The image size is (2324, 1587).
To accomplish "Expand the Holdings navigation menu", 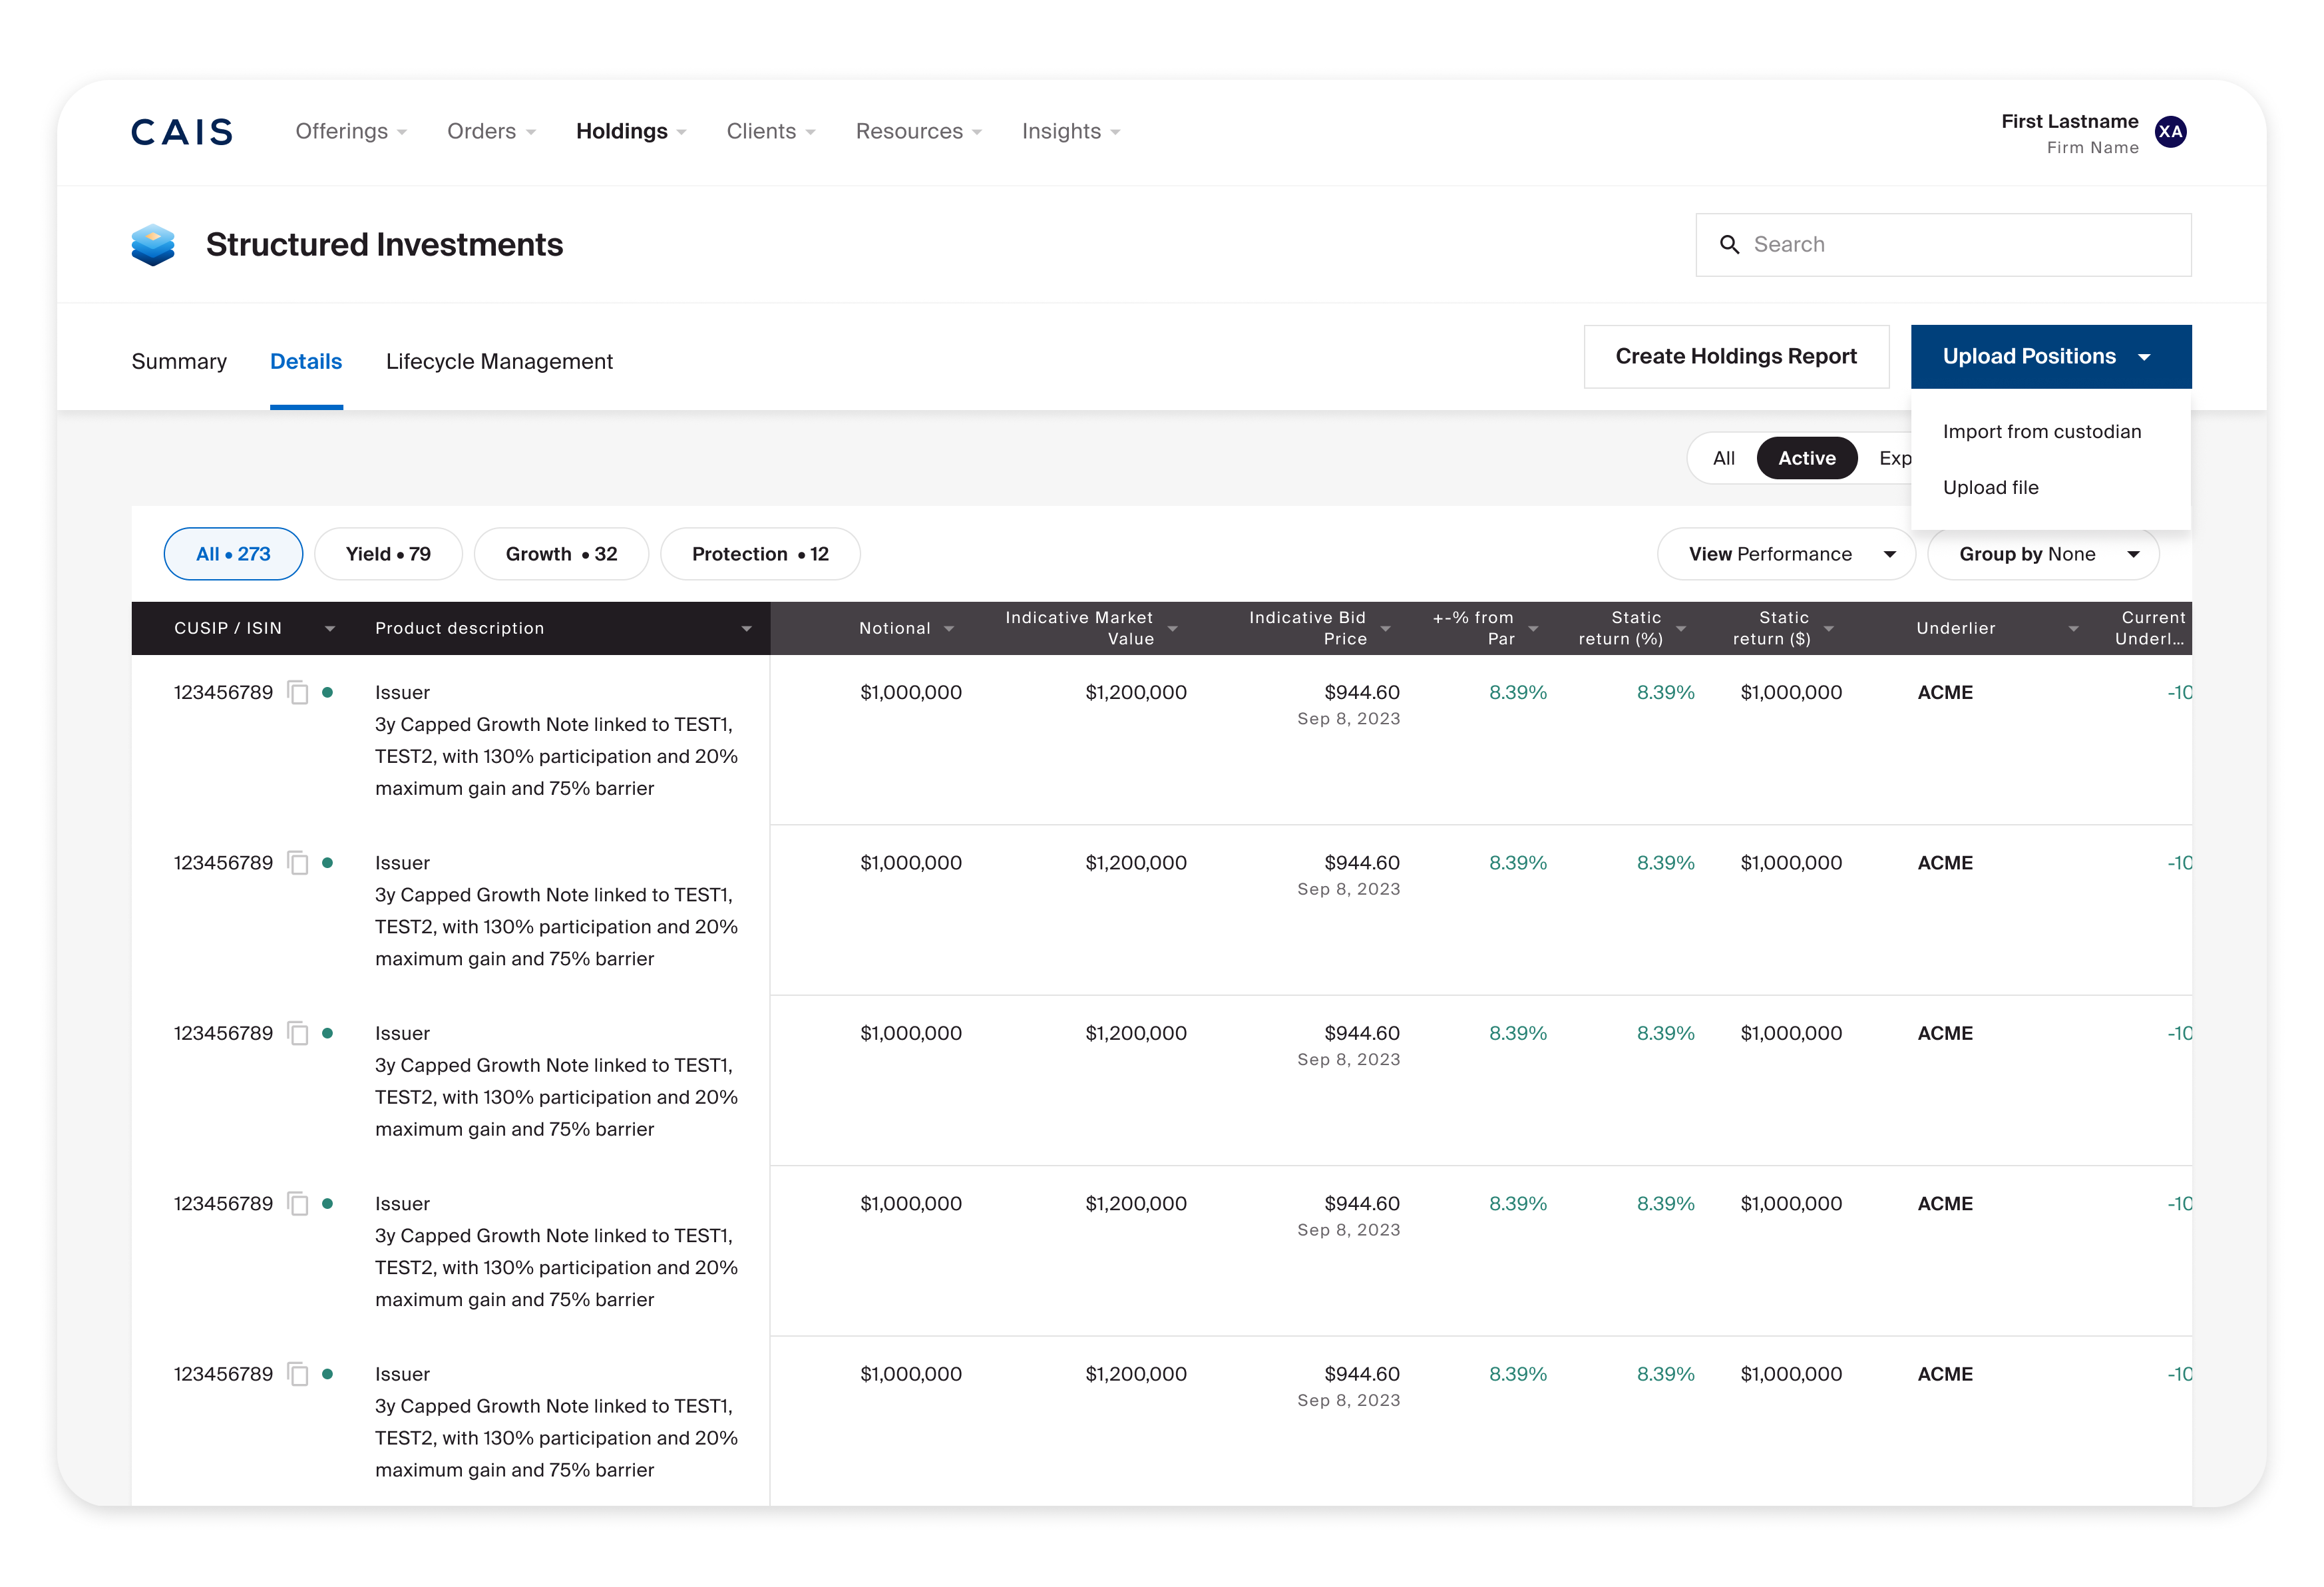I will [631, 132].
